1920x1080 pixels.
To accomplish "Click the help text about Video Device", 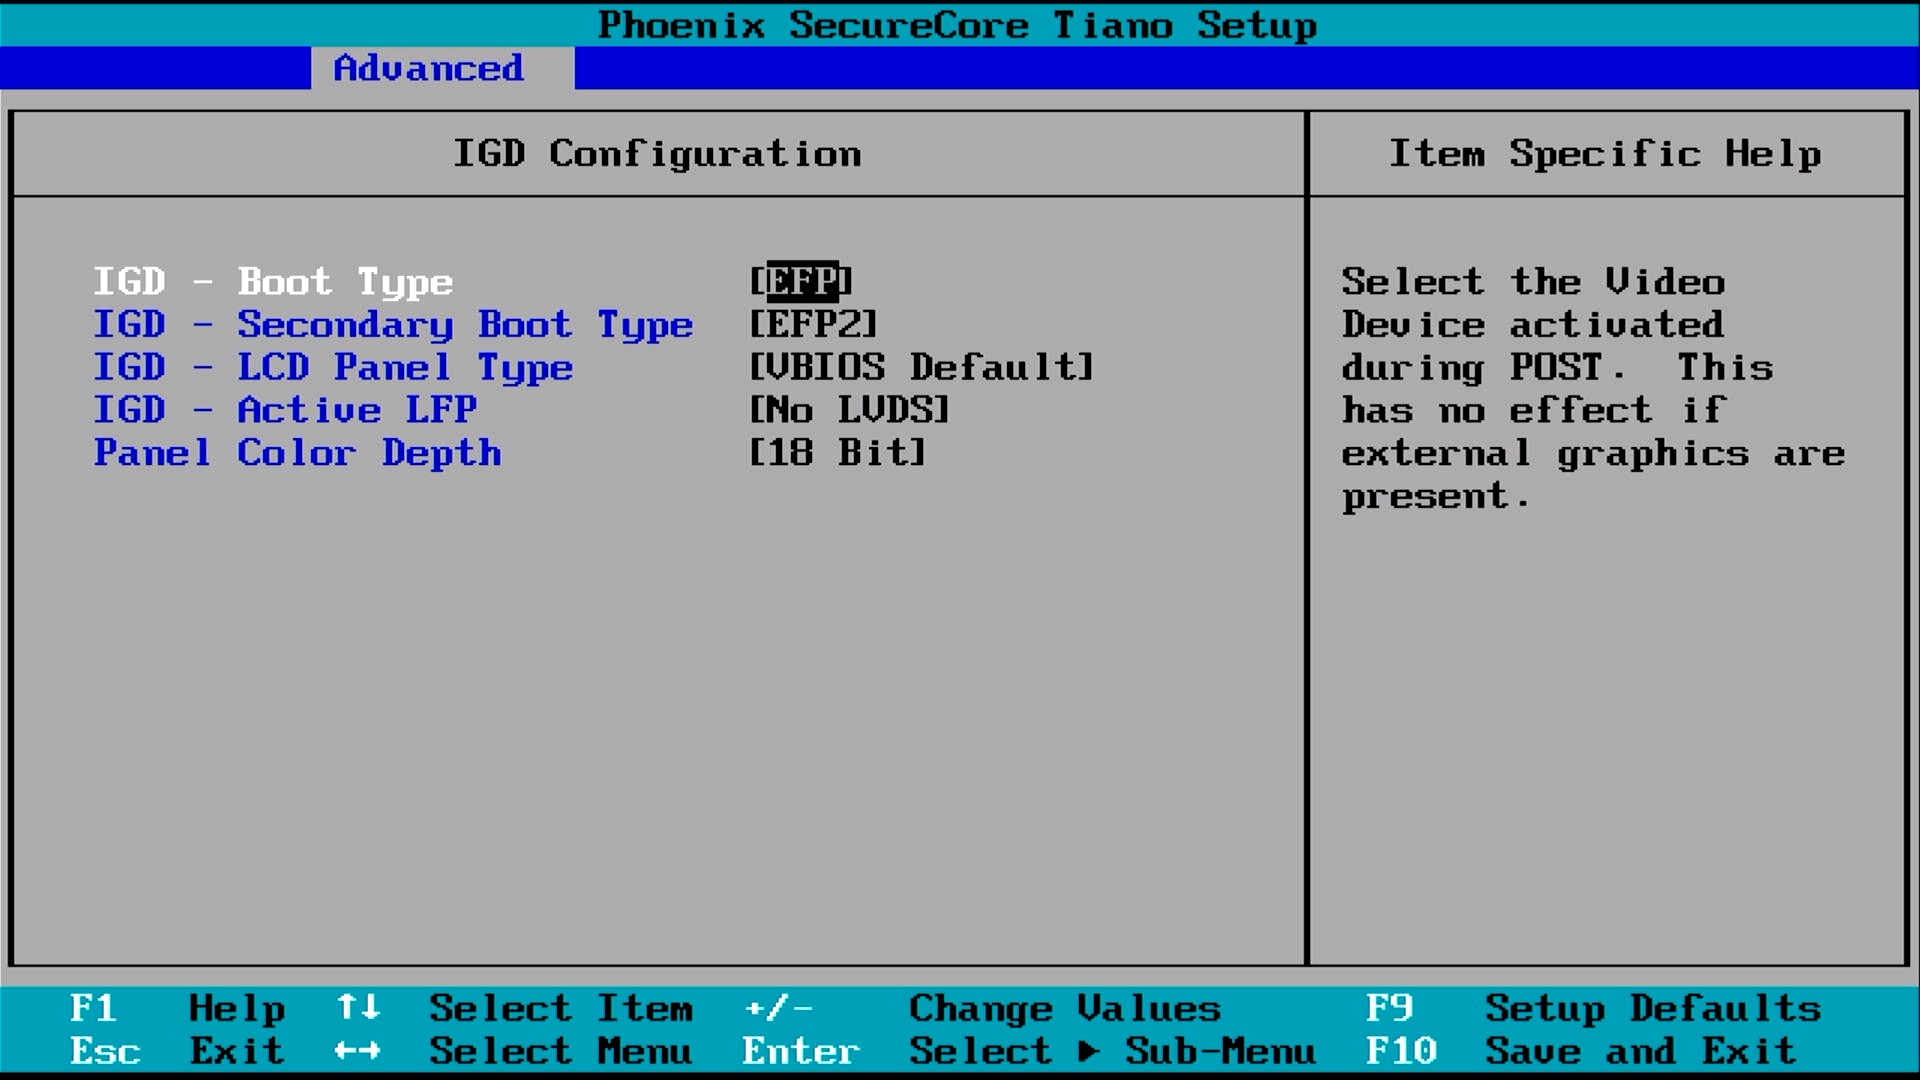I will point(1593,389).
